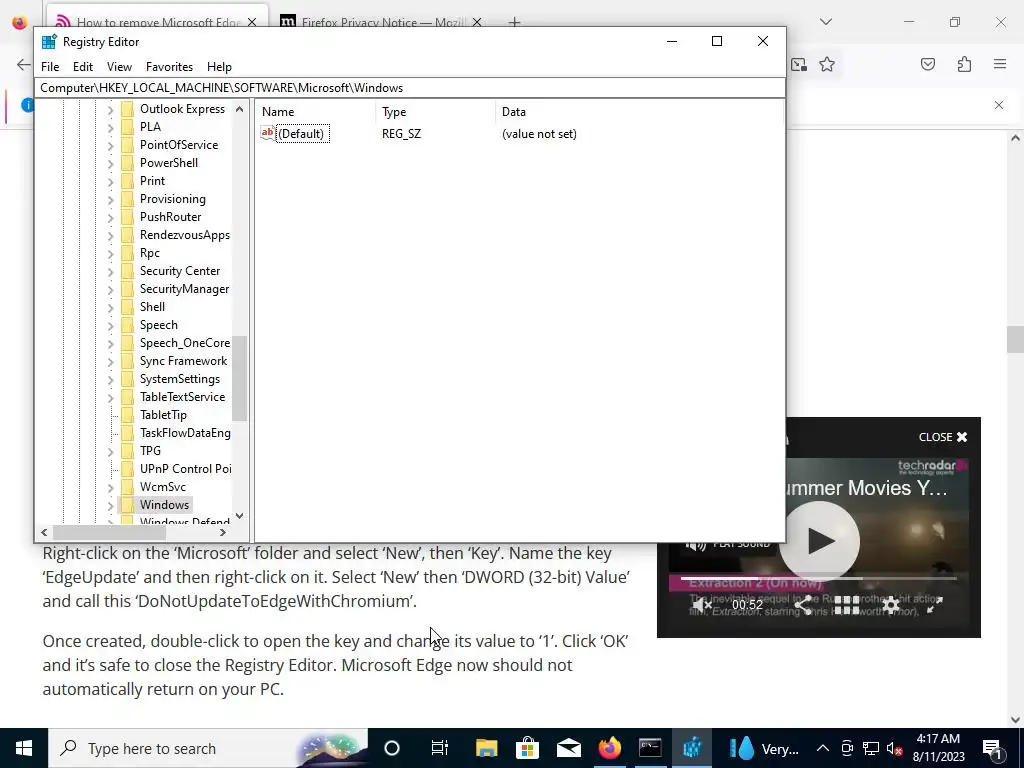Select the Speech_OneCore key
The image size is (1024, 768).
pyautogui.click(x=185, y=343)
